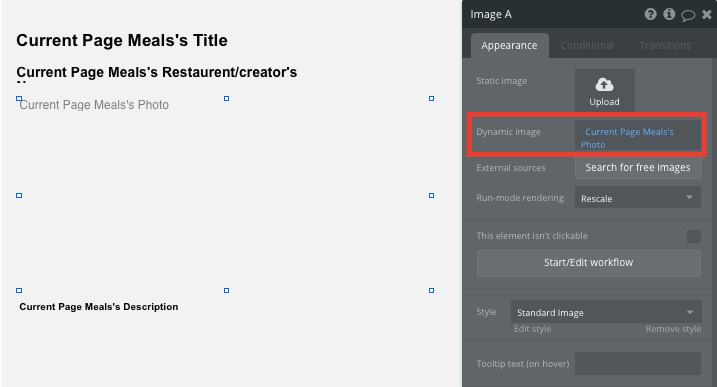Open the Run-mode rendering Rescale dropdown
This screenshot has height=387, width=717.
pos(637,198)
